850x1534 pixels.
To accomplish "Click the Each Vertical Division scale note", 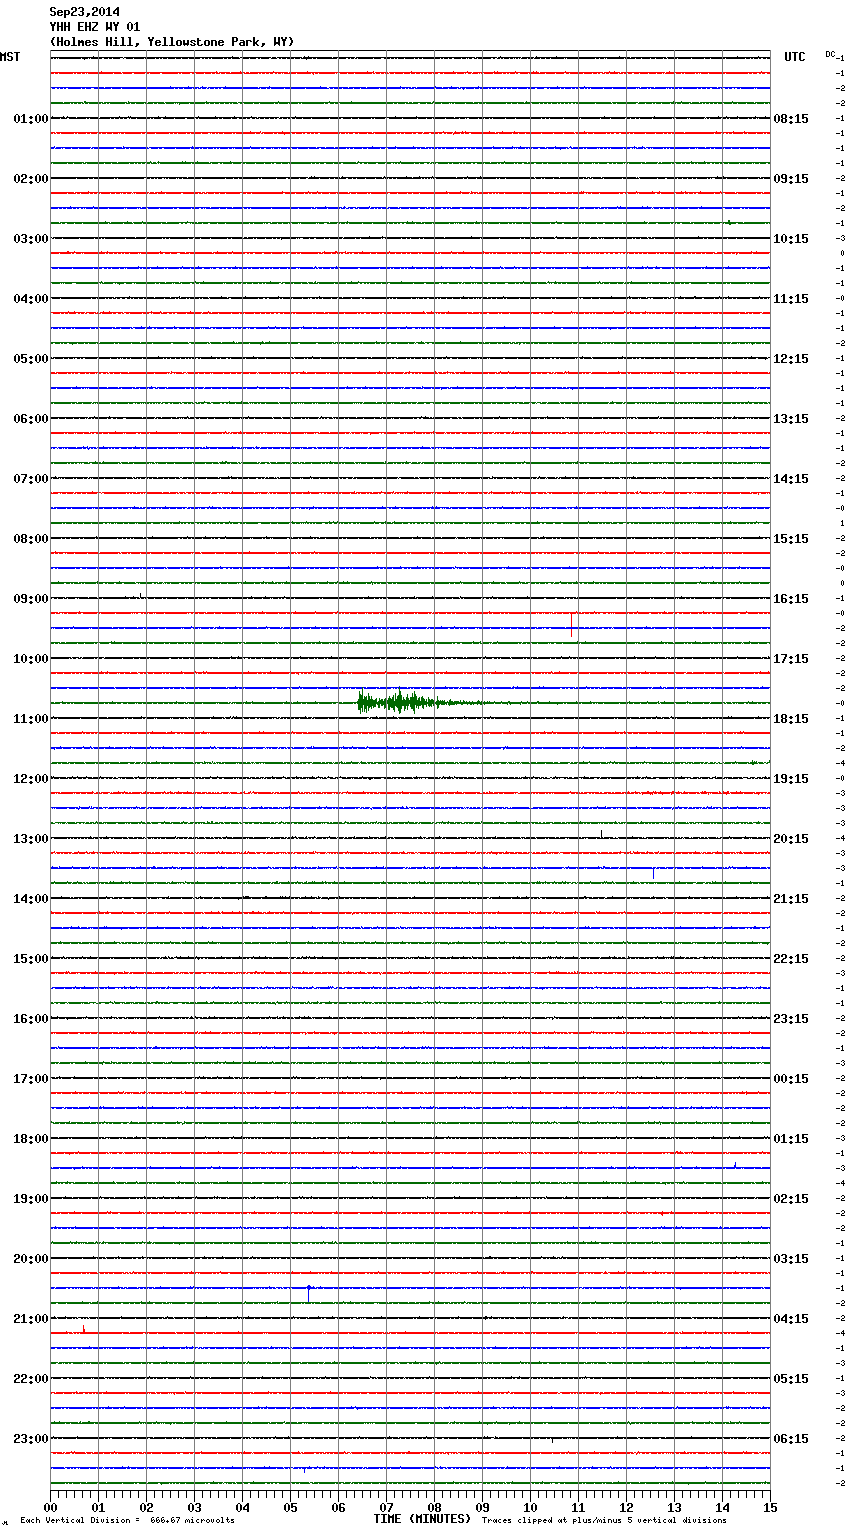I will click(x=127, y=1521).
